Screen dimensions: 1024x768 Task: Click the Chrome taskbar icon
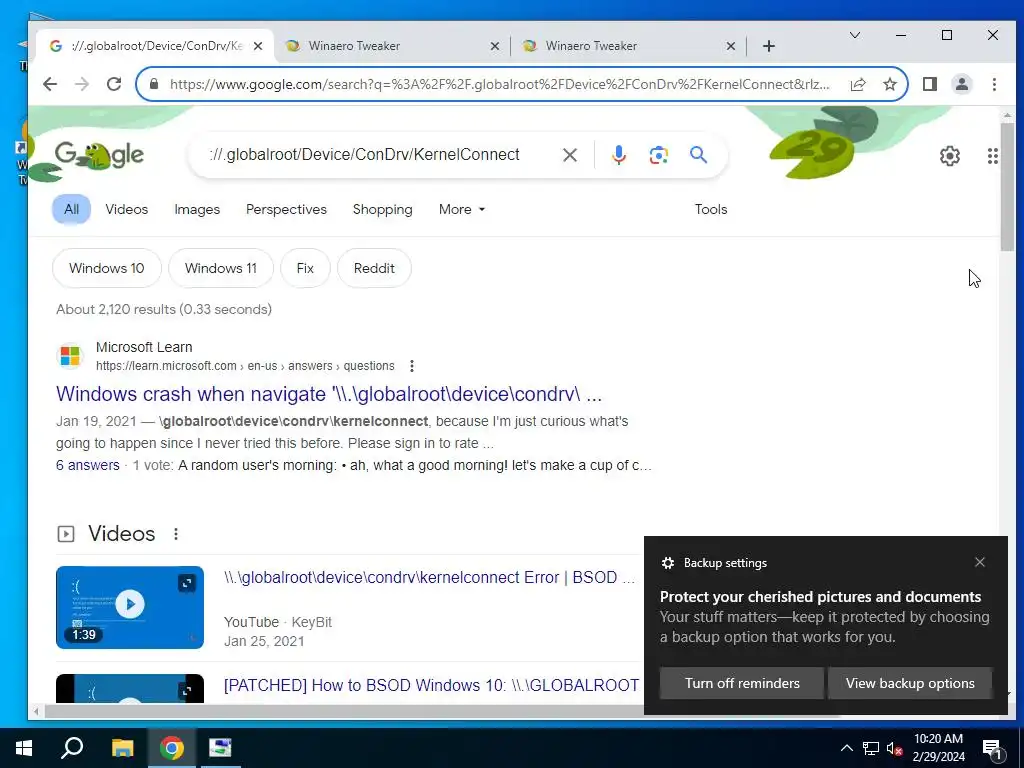pyautogui.click(x=172, y=748)
